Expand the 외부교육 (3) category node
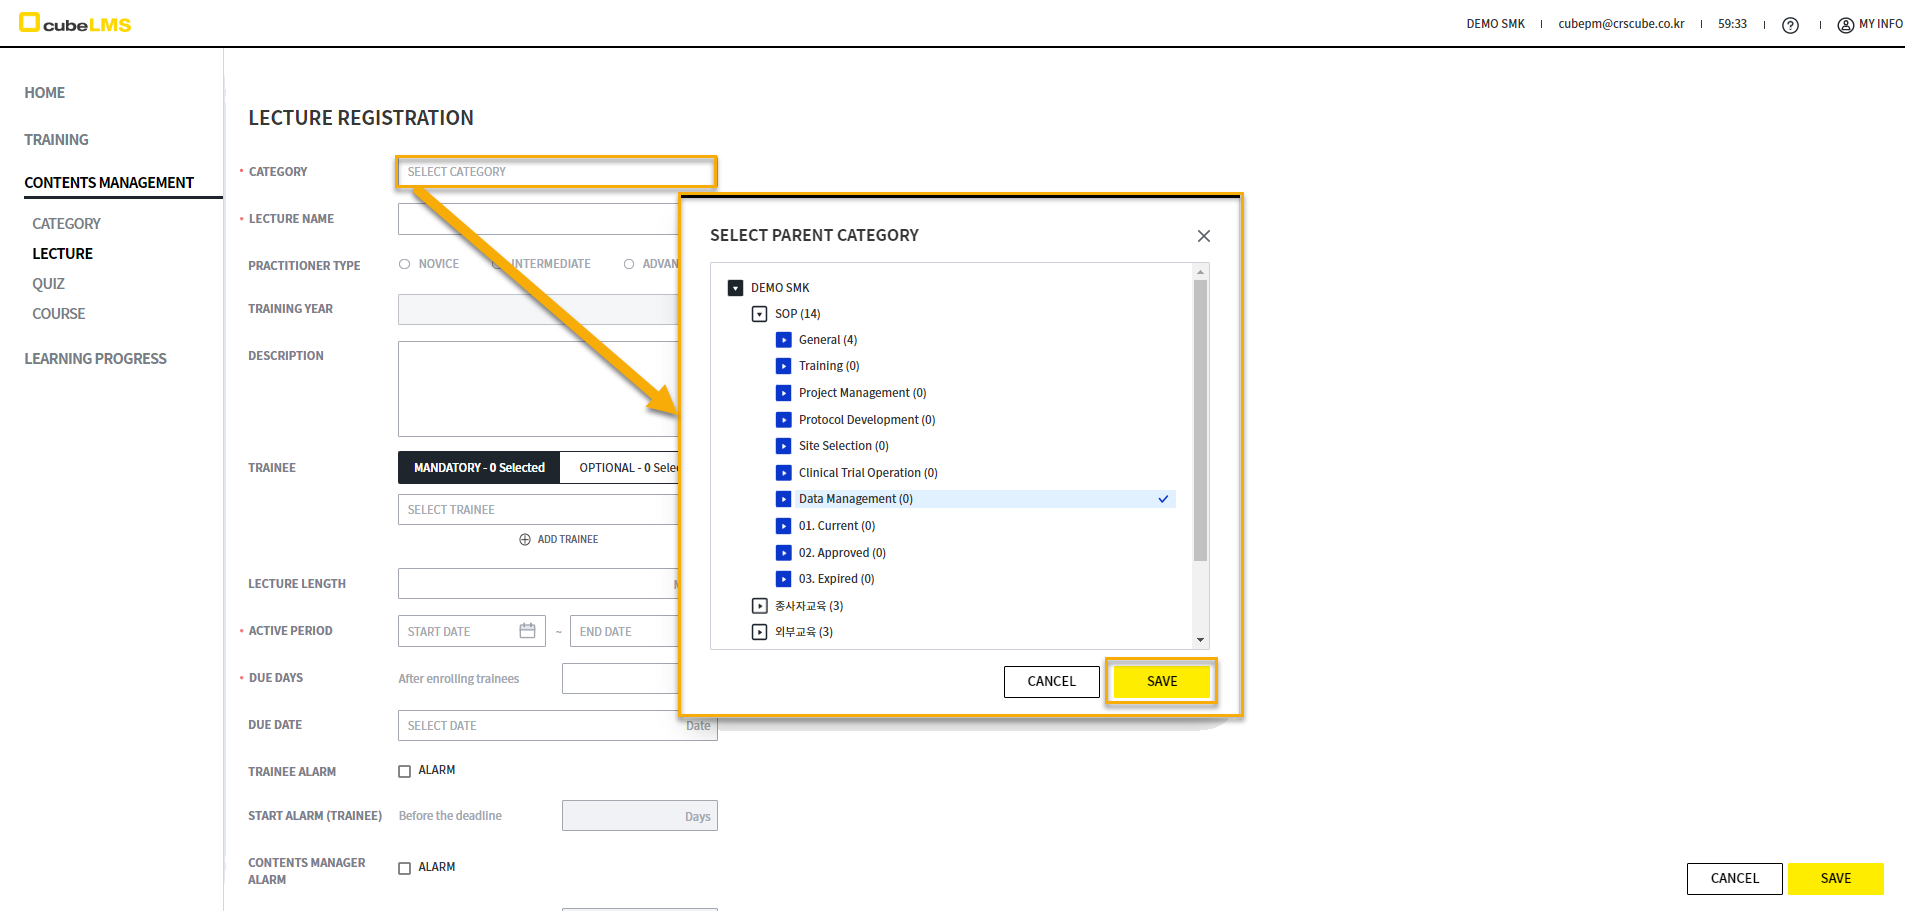The width and height of the screenshot is (1908, 911). pyautogui.click(x=760, y=632)
